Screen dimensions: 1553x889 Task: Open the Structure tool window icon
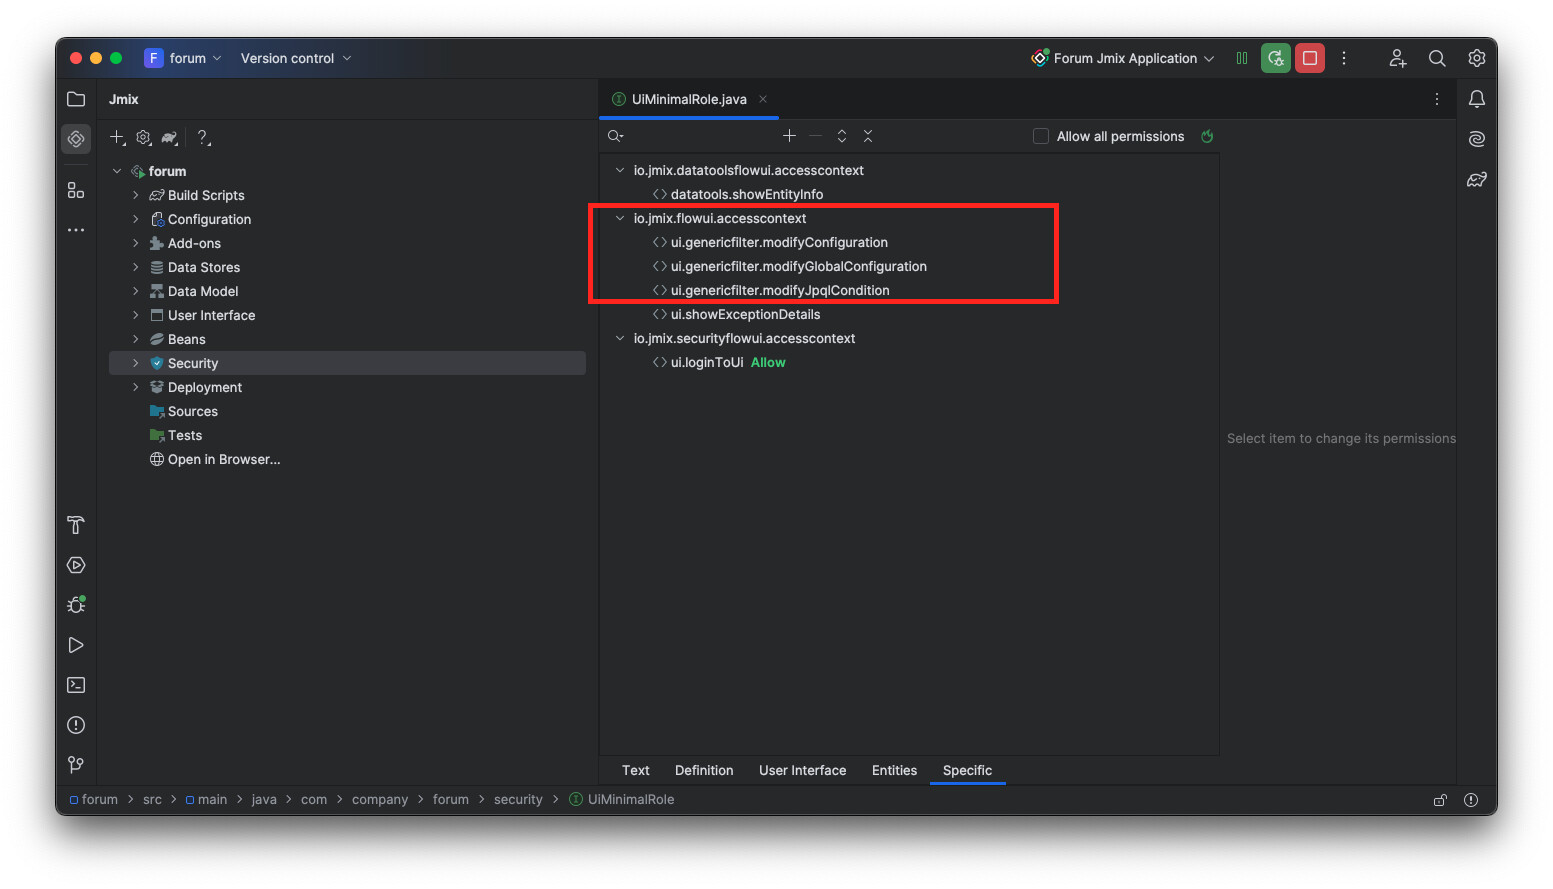coord(76,190)
